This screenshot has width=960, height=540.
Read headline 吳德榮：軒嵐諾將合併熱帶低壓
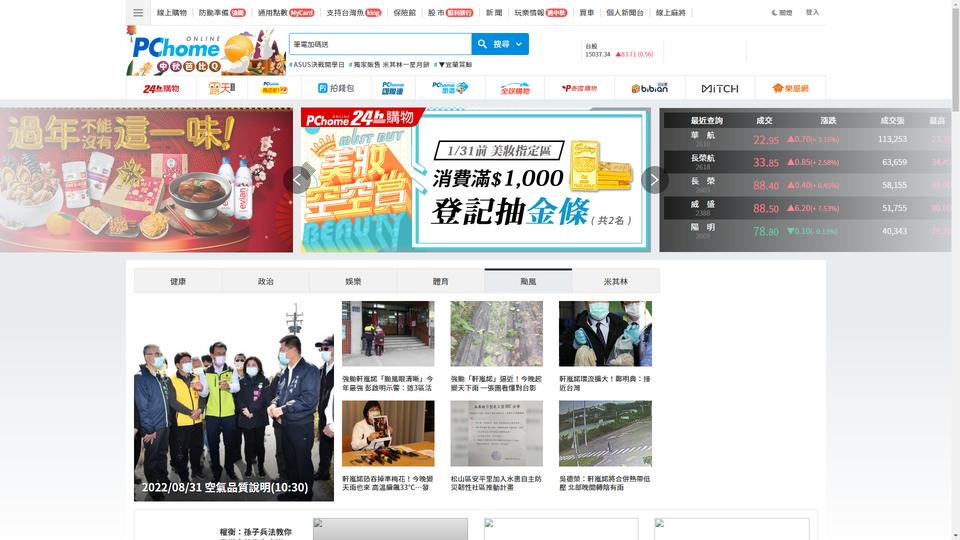point(605,483)
